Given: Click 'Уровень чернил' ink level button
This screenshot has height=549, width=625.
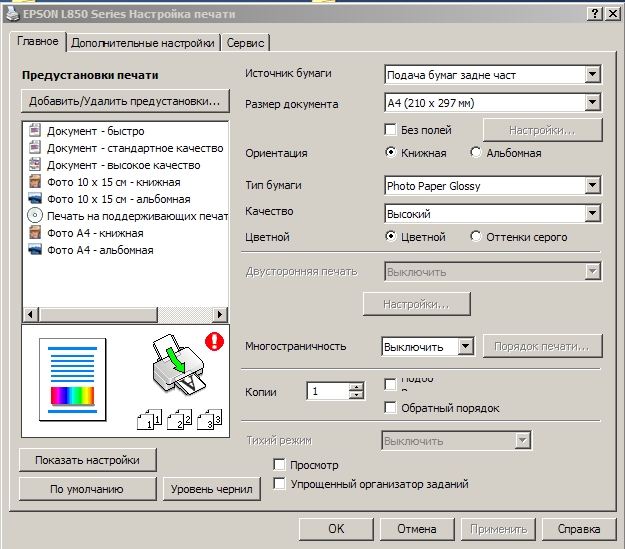Looking at the screenshot, I should tap(212, 489).
